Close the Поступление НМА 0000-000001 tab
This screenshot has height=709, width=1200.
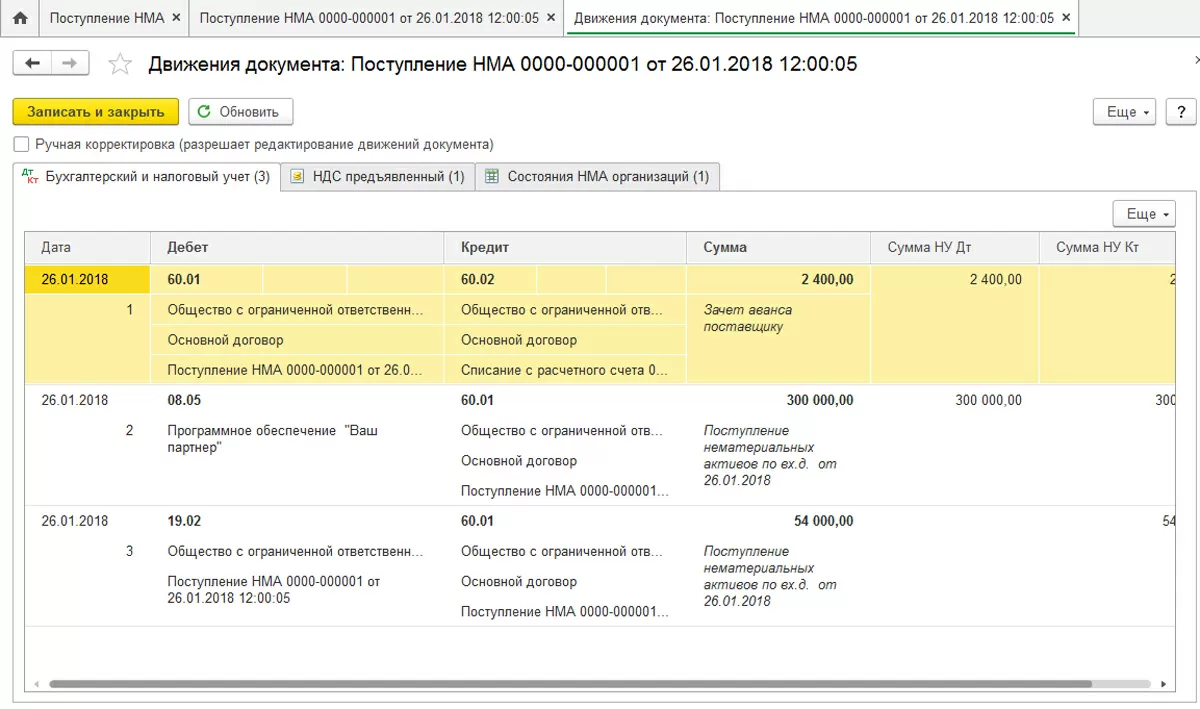point(551,18)
